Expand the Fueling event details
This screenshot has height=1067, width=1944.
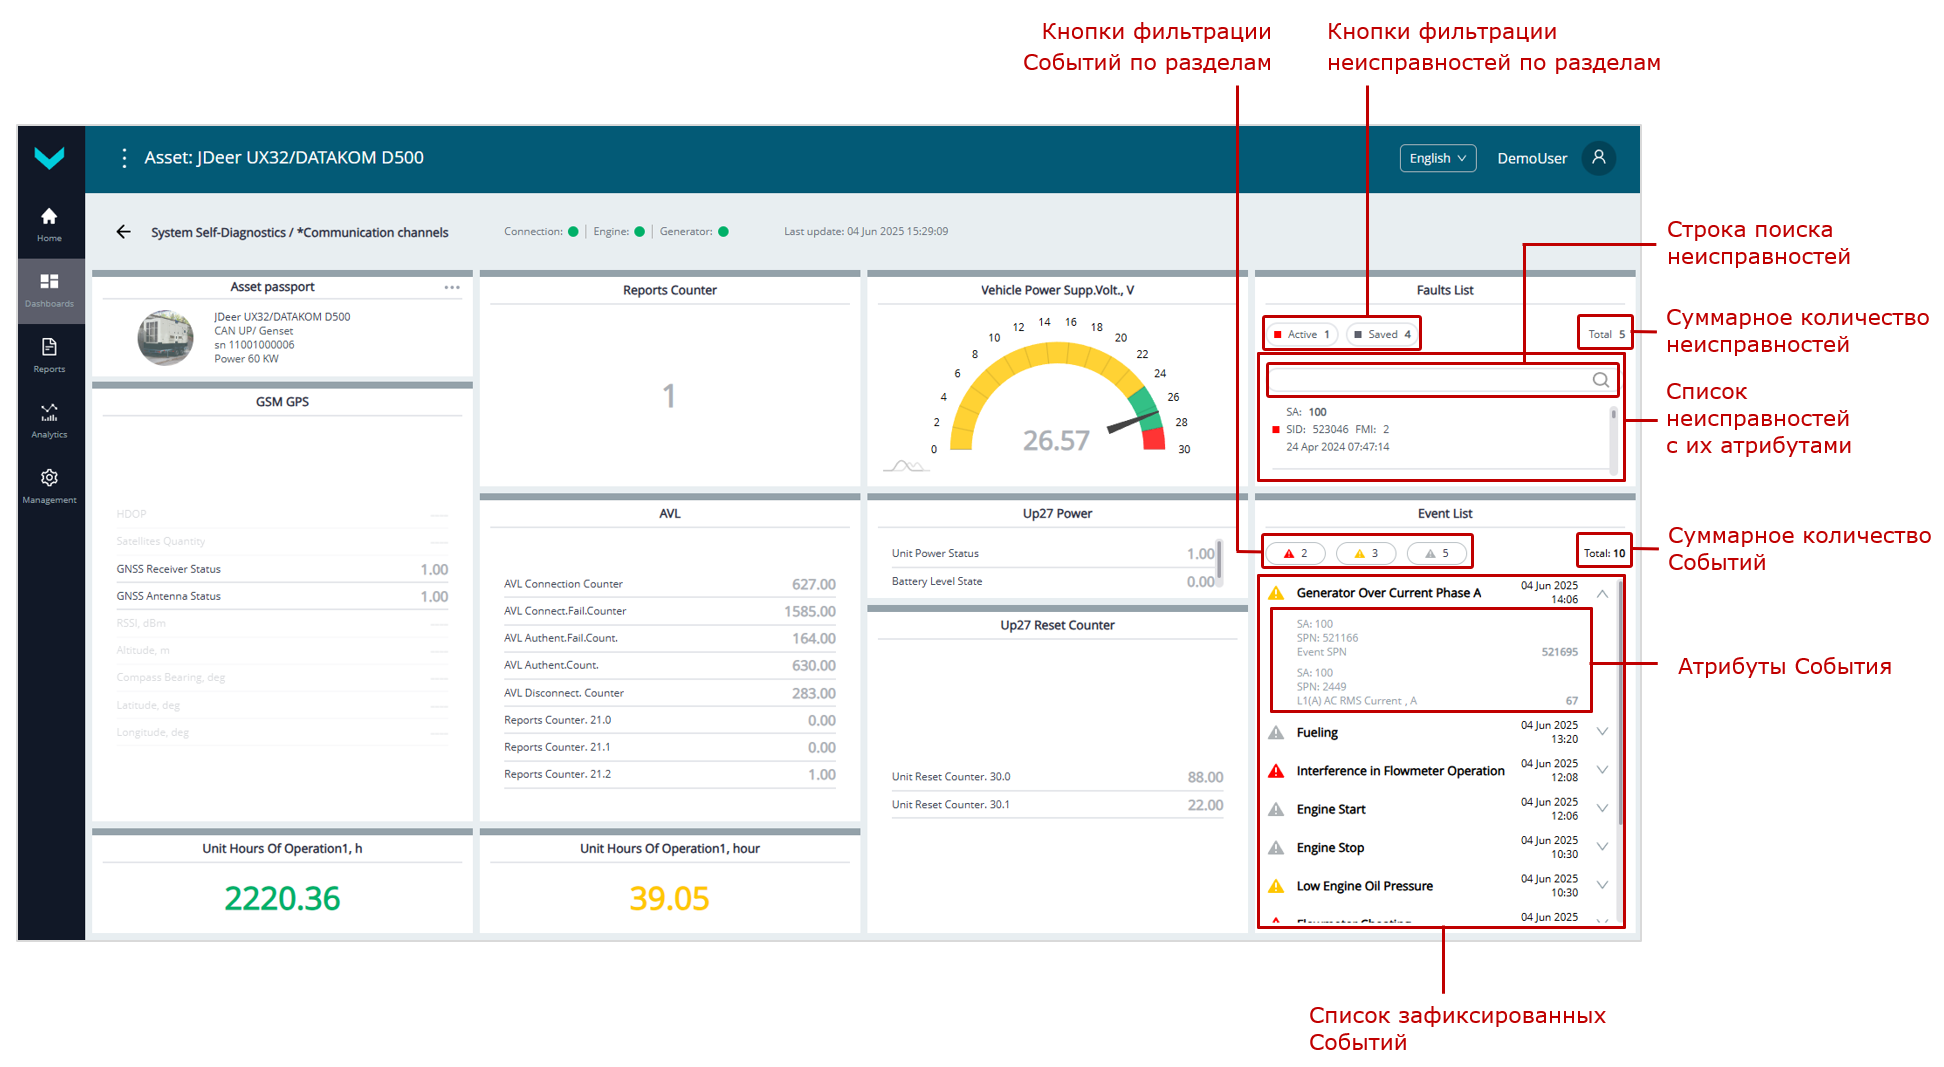[x=1603, y=731]
